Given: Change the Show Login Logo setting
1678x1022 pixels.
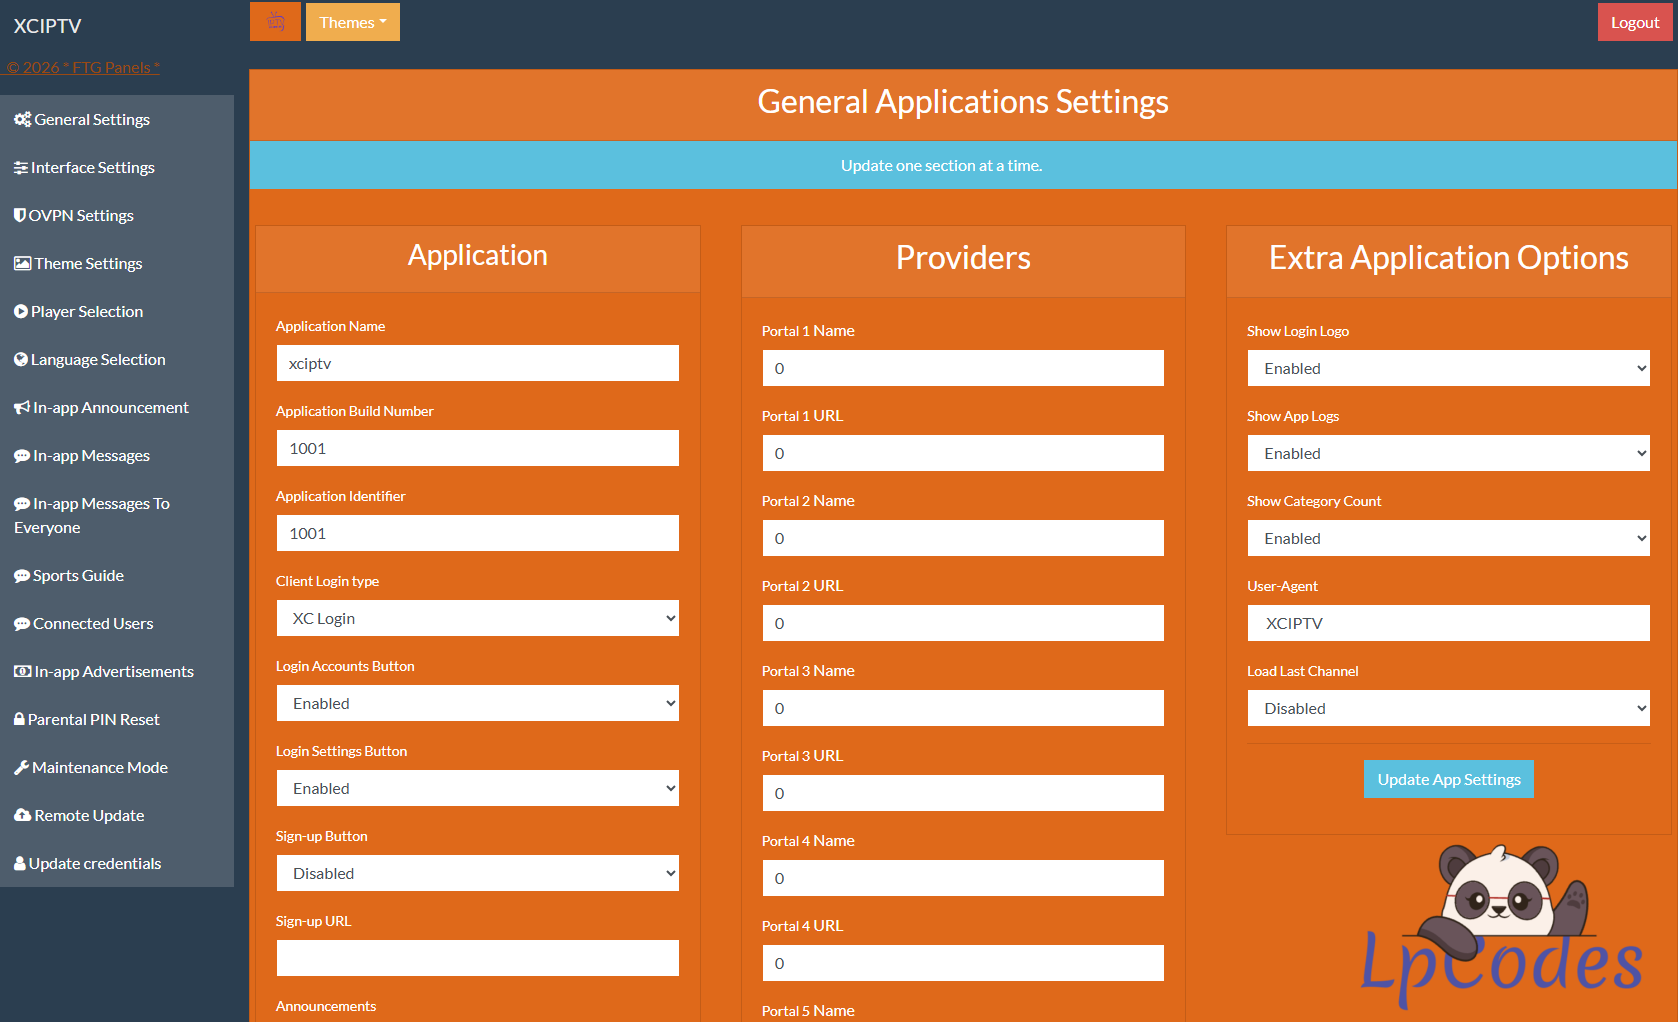Looking at the screenshot, I should 1448,368.
